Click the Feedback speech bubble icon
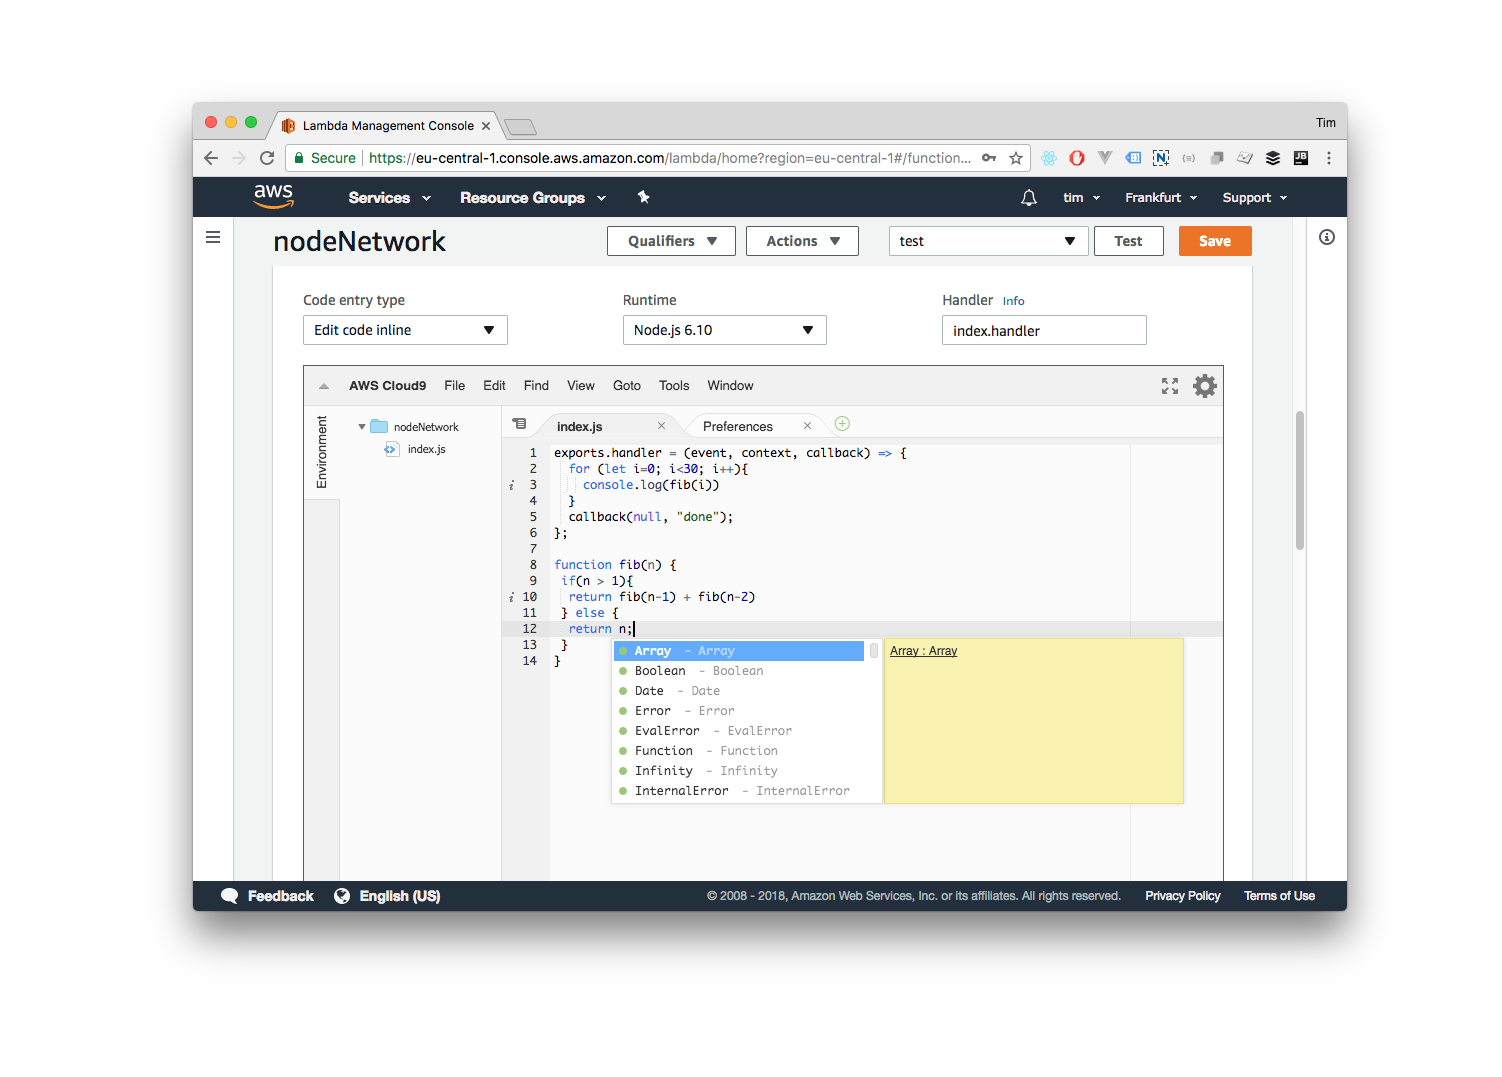The height and width of the screenshot is (1077, 1502). [230, 896]
